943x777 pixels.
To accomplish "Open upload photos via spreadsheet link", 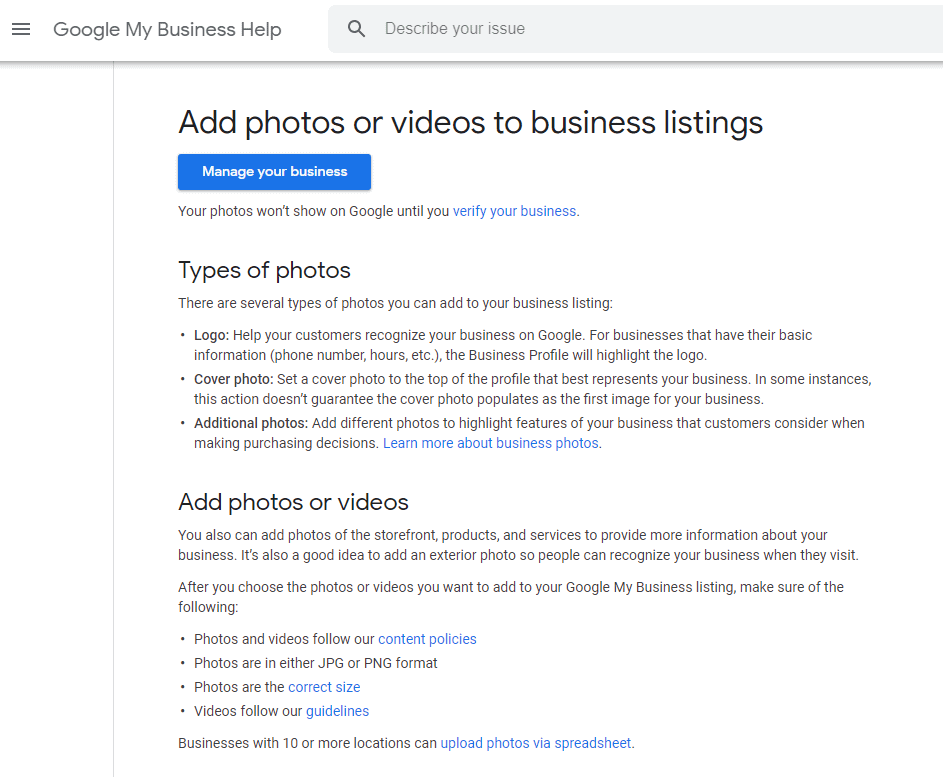I will 536,743.
